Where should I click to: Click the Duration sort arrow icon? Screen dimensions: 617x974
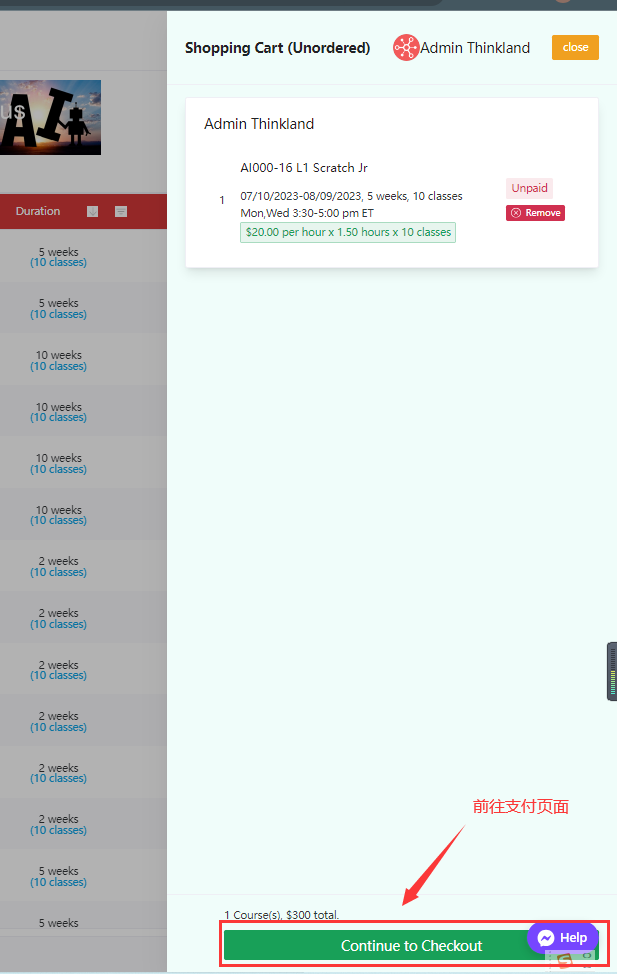click(93, 211)
